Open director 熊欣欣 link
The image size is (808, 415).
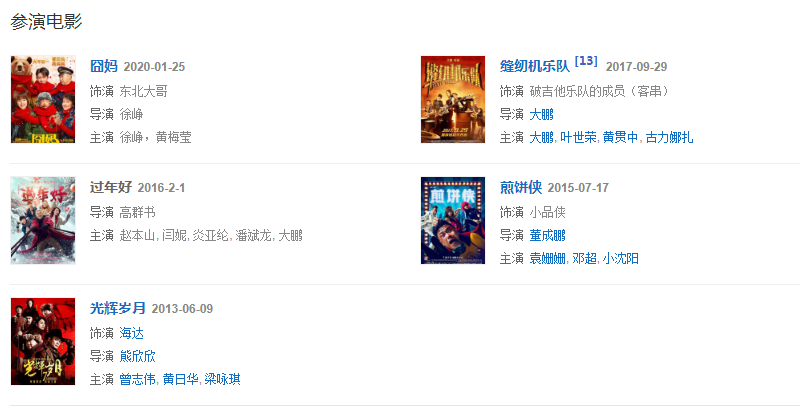[x=138, y=356]
